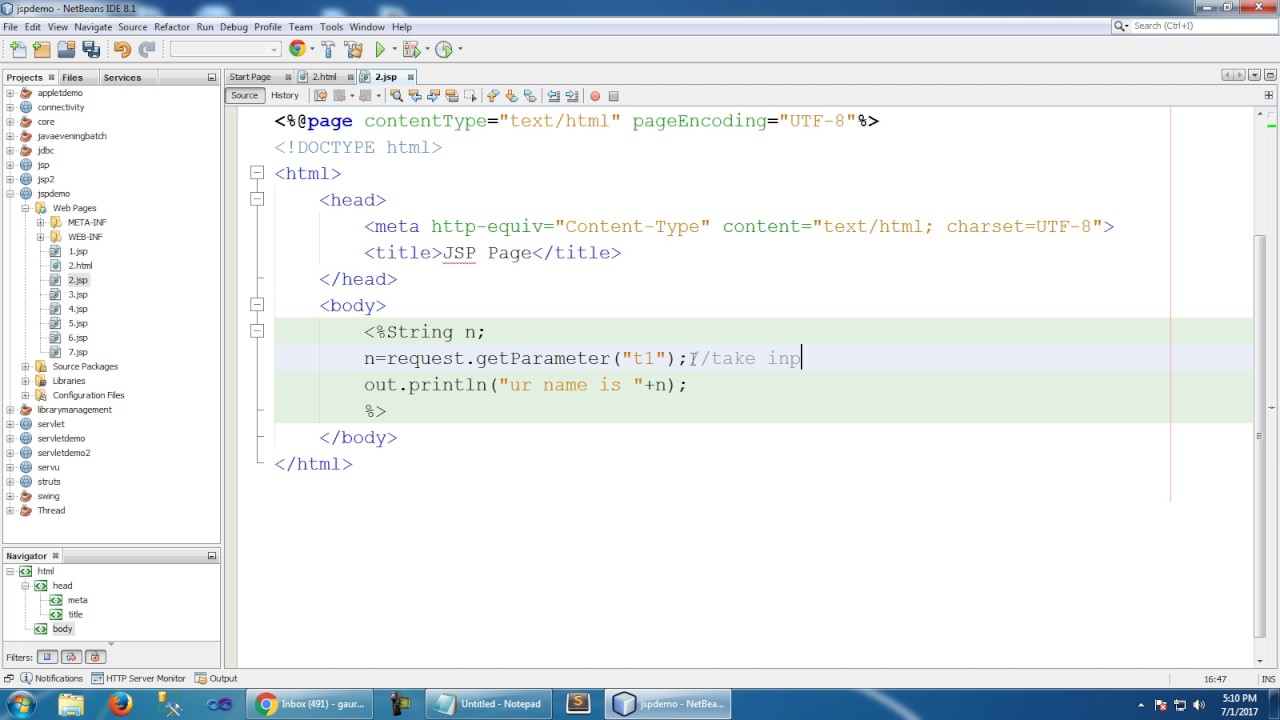Collapse the head node in the Navigator tree
Screen dimensions: 1280x720
point(25,586)
